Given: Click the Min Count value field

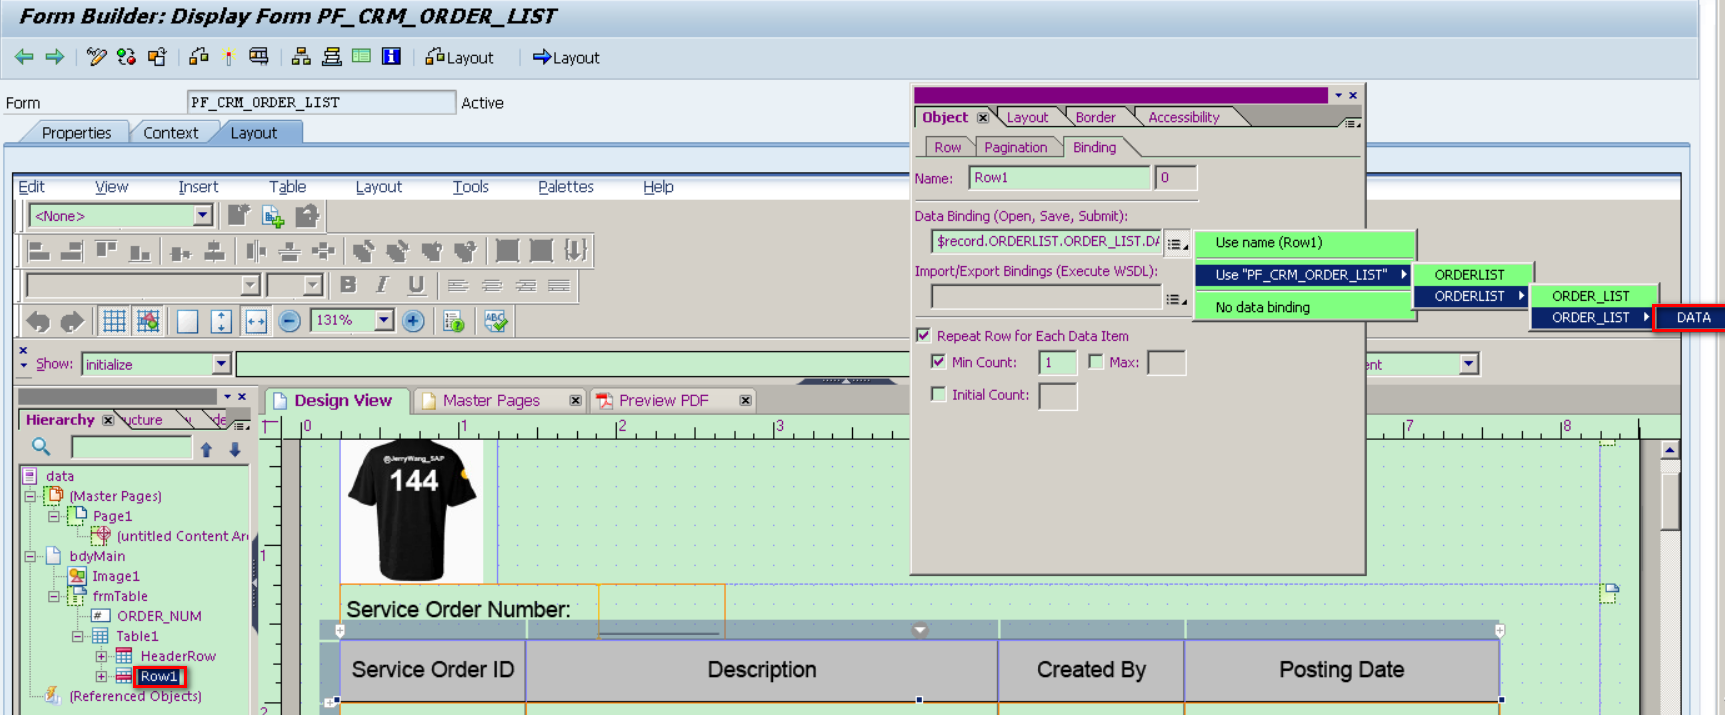Looking at the screenshot, I should [1057, 362].
